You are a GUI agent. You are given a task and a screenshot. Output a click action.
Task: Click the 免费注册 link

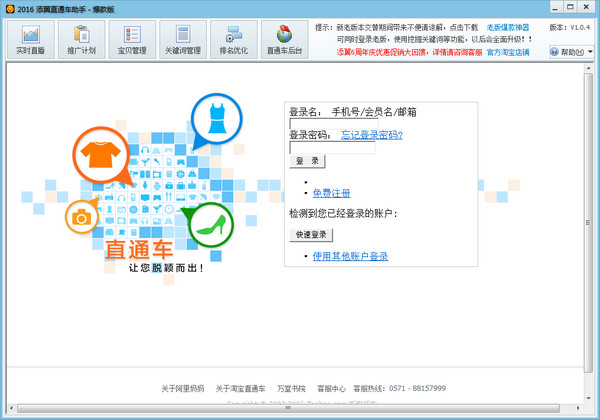tap(331, 192)
